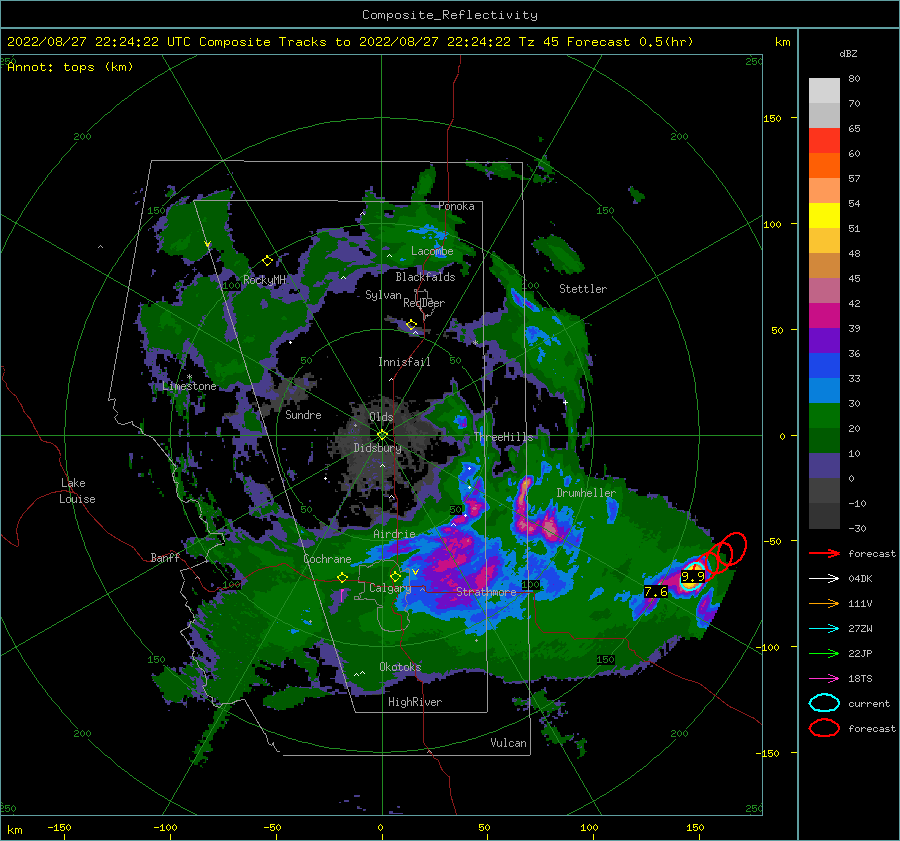Click the Strathmore city label
This screenshot has width=900, height=841.
tap(486, 592)
